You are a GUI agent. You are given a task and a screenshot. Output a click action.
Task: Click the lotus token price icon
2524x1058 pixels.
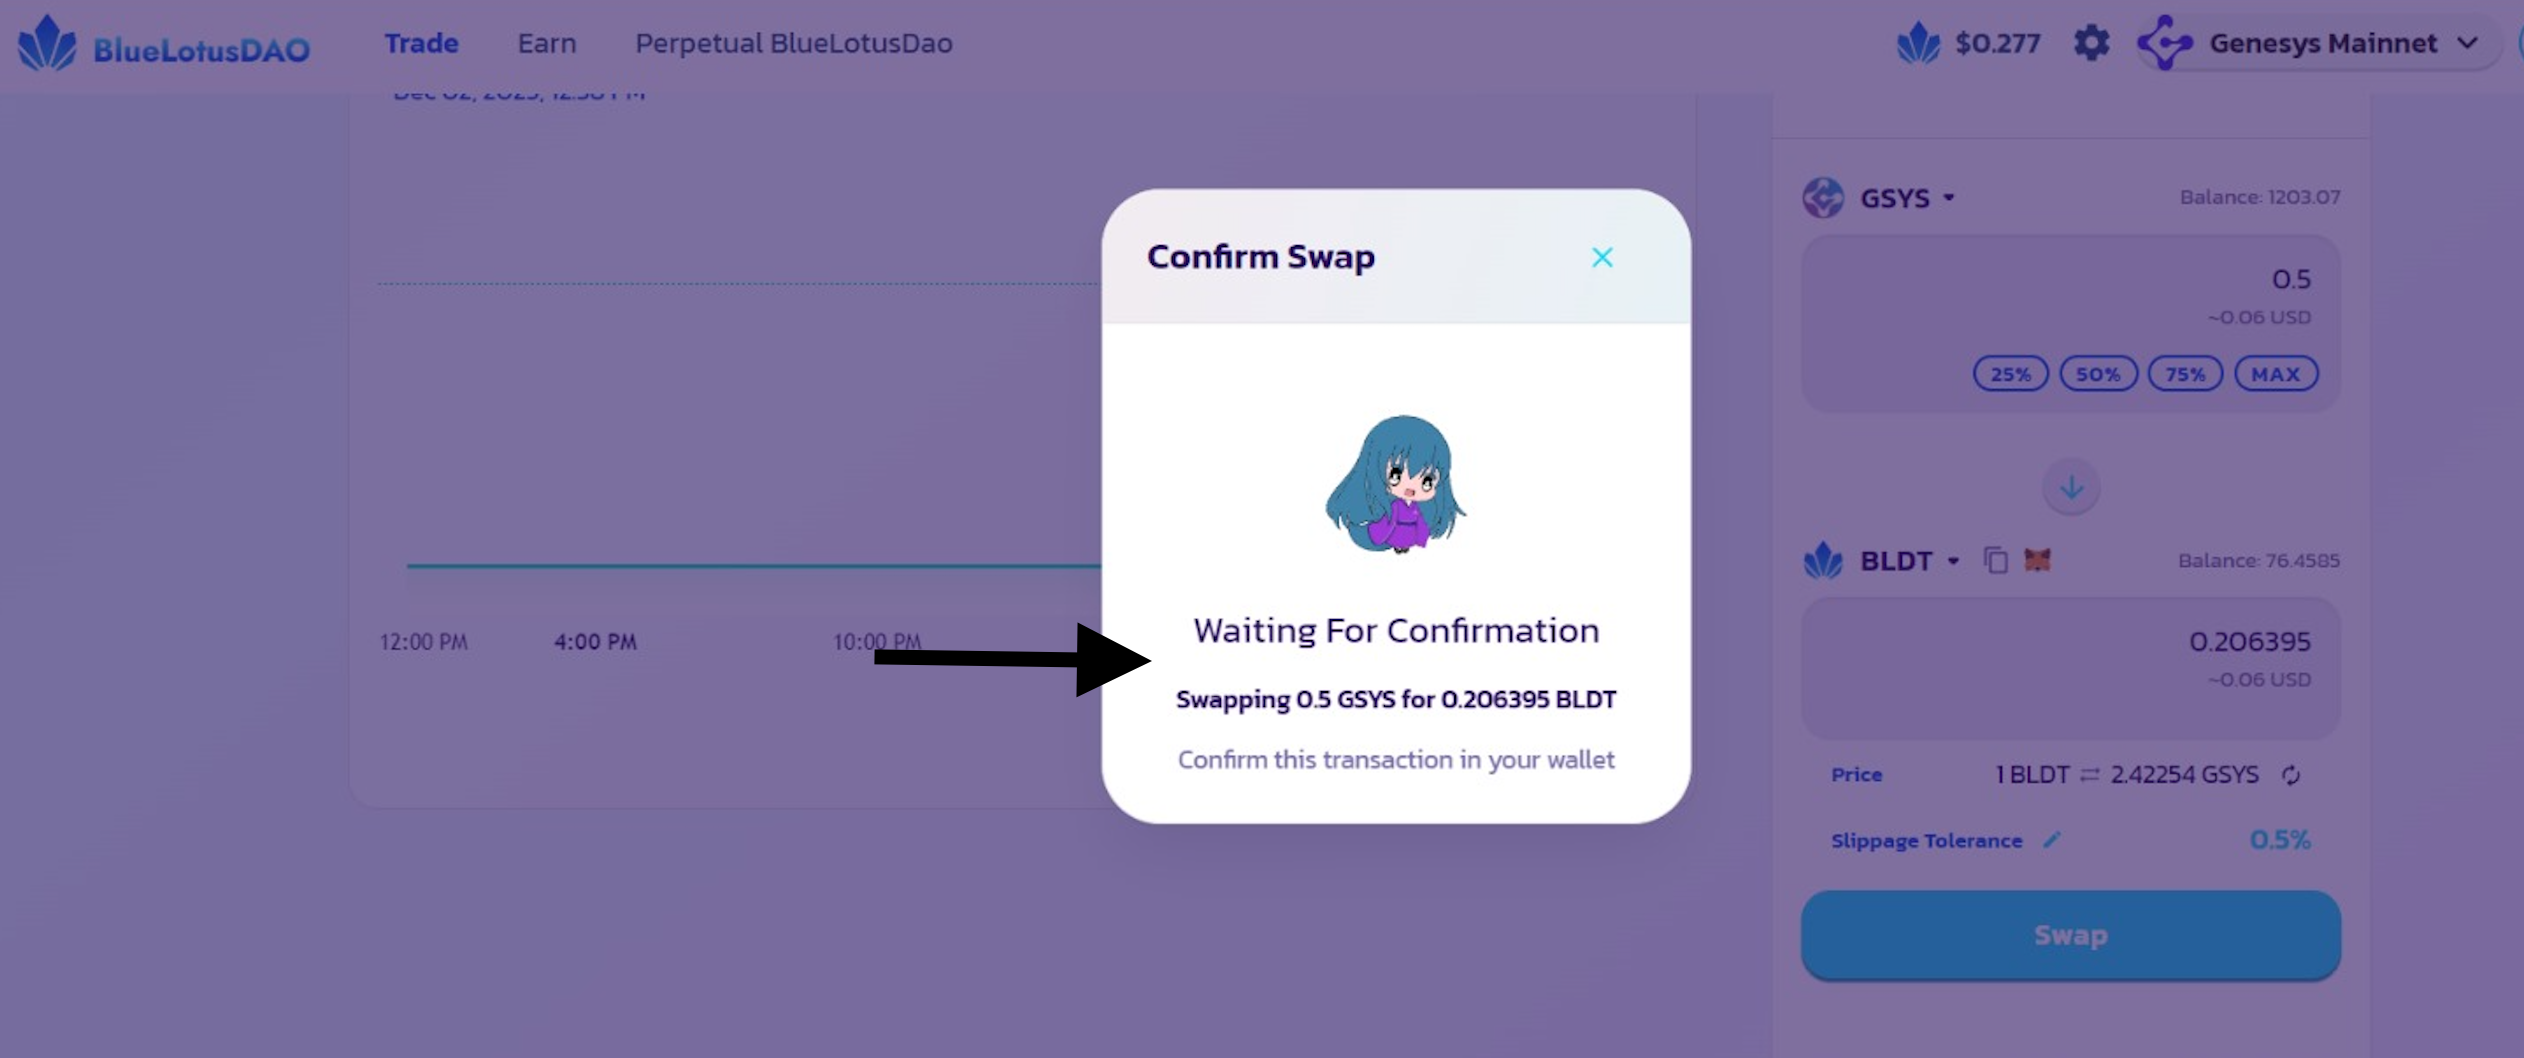(1918, 44)
